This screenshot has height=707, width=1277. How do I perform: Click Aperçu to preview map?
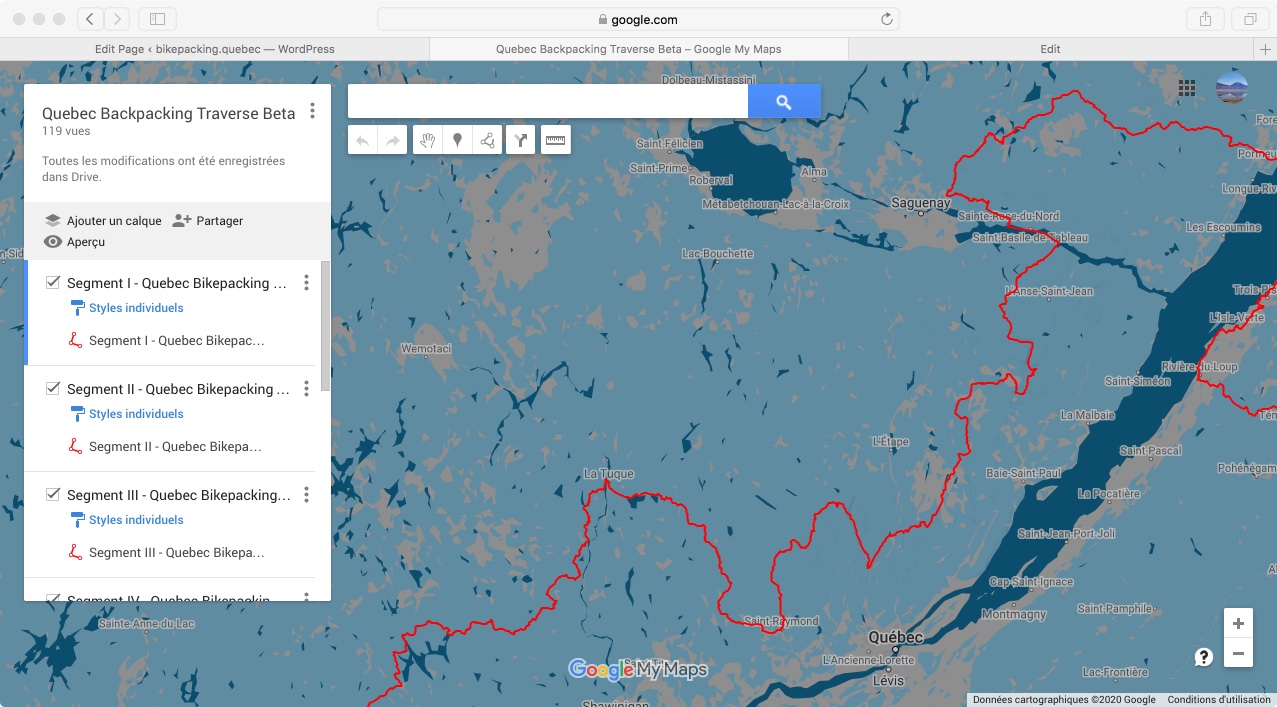click(86, 242)
